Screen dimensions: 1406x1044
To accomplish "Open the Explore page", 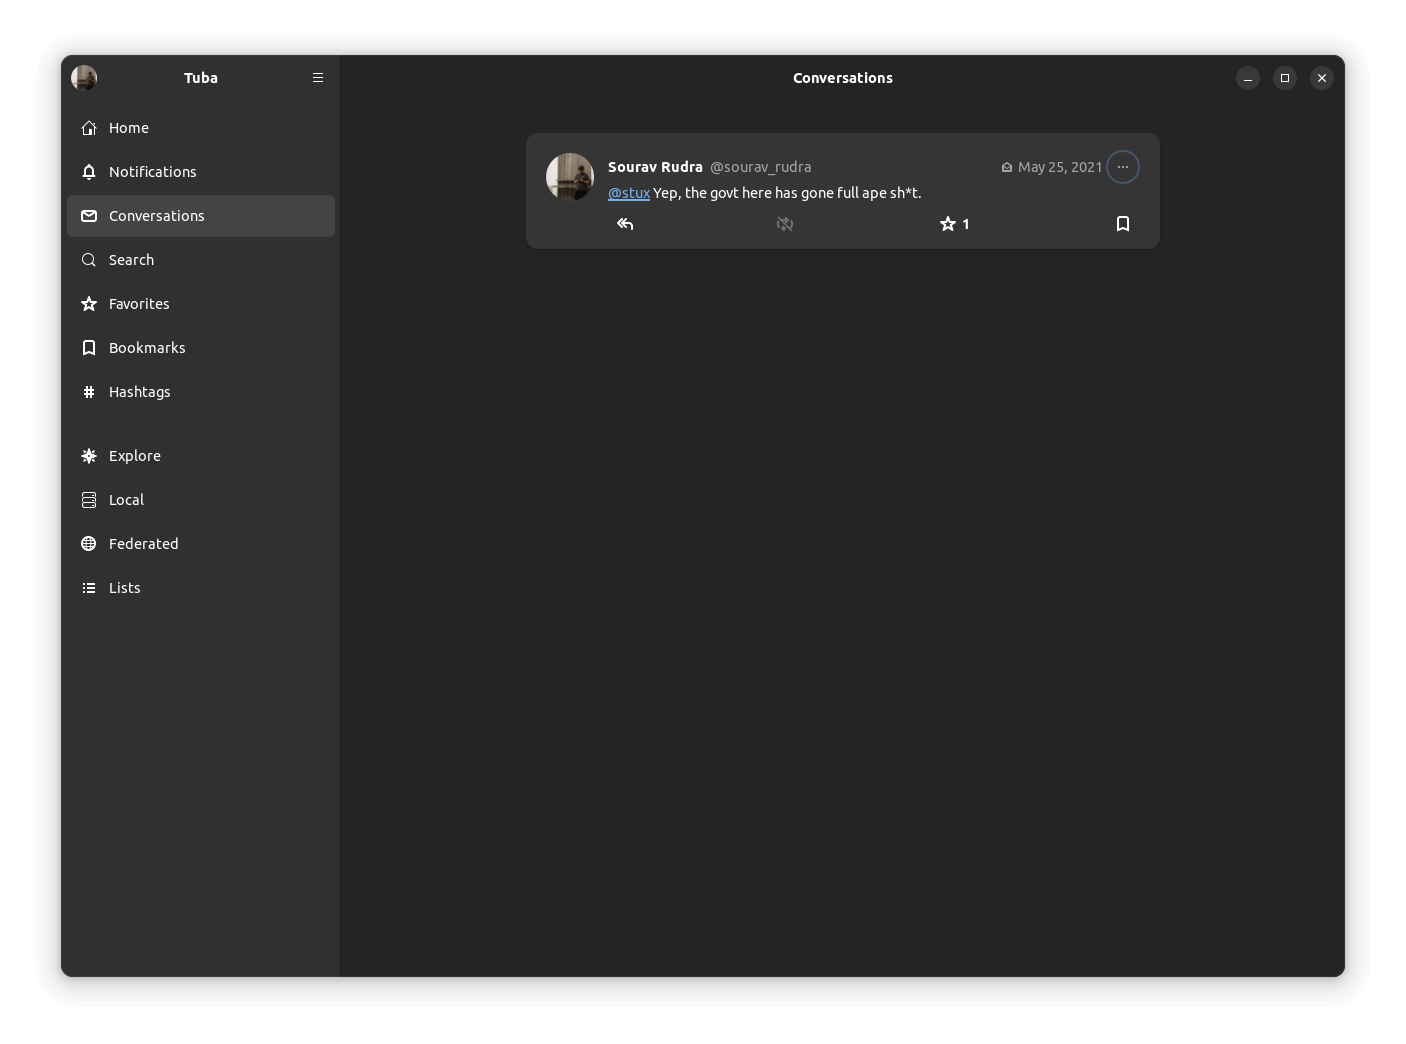I will click(135, 456).
